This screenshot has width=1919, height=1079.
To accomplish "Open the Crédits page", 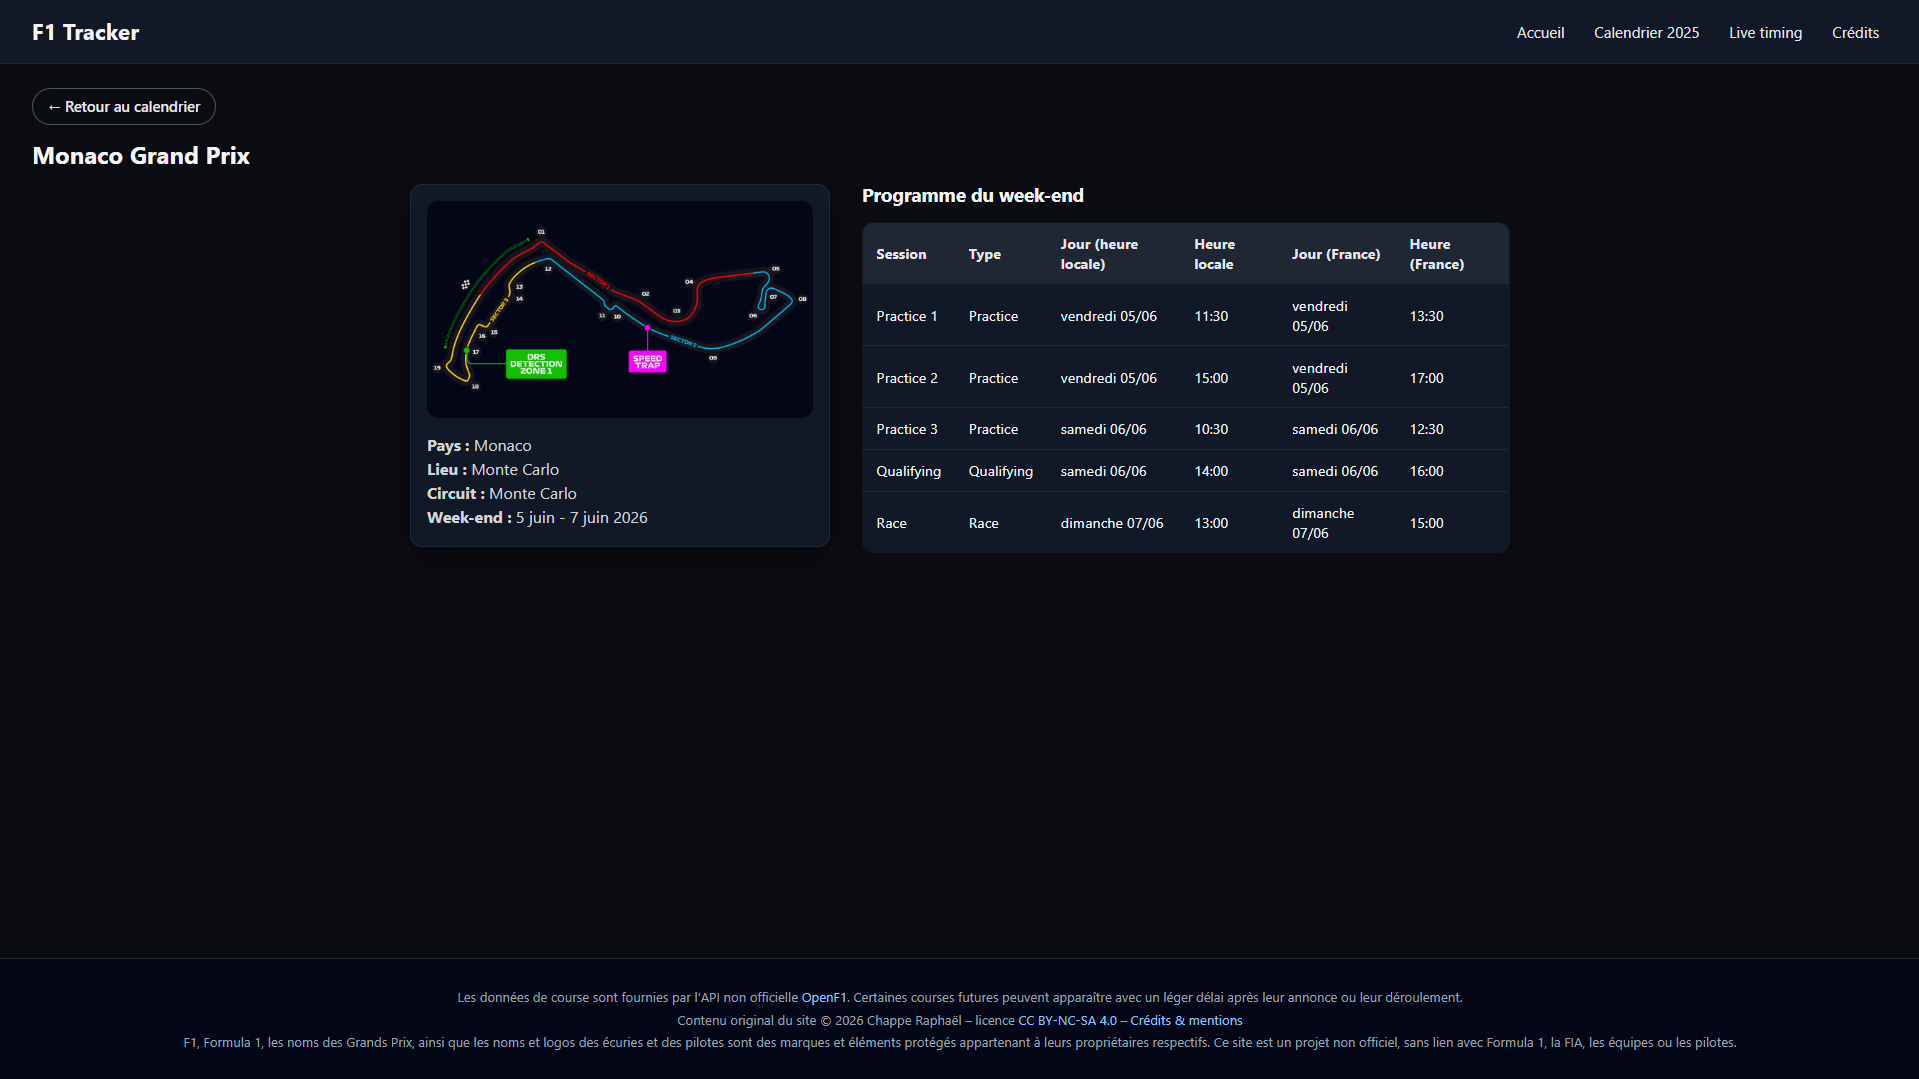I will point(1855,32).
